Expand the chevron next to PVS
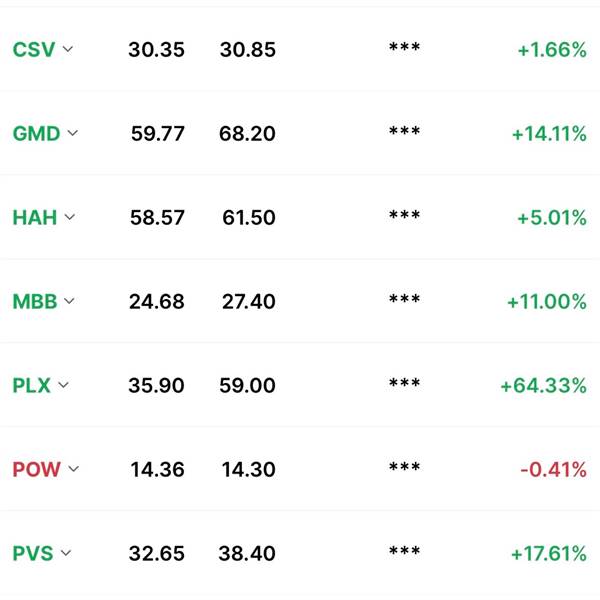600x600 pixels. click(66, 552)
